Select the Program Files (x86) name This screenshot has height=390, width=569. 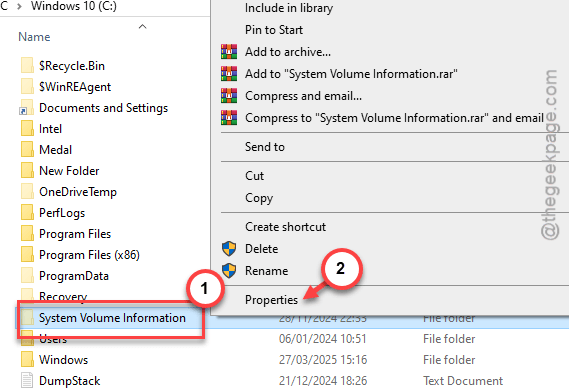(89, 255)
